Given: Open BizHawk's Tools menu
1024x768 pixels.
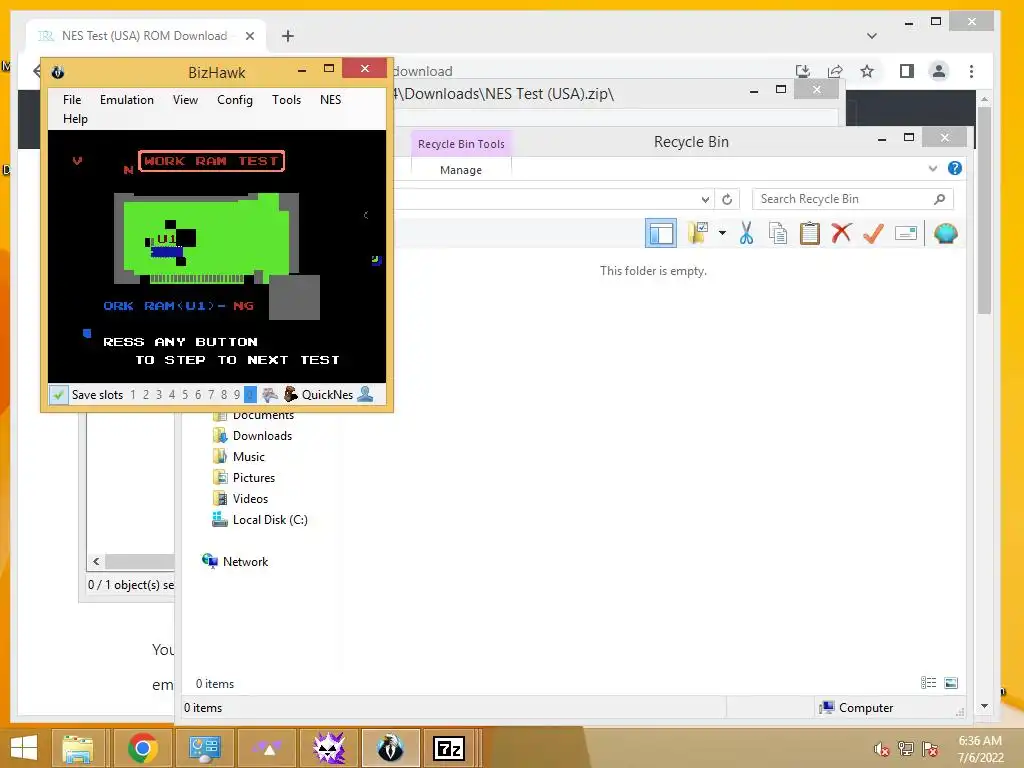Looking at the screenshot, I should (x=286, y=100).
